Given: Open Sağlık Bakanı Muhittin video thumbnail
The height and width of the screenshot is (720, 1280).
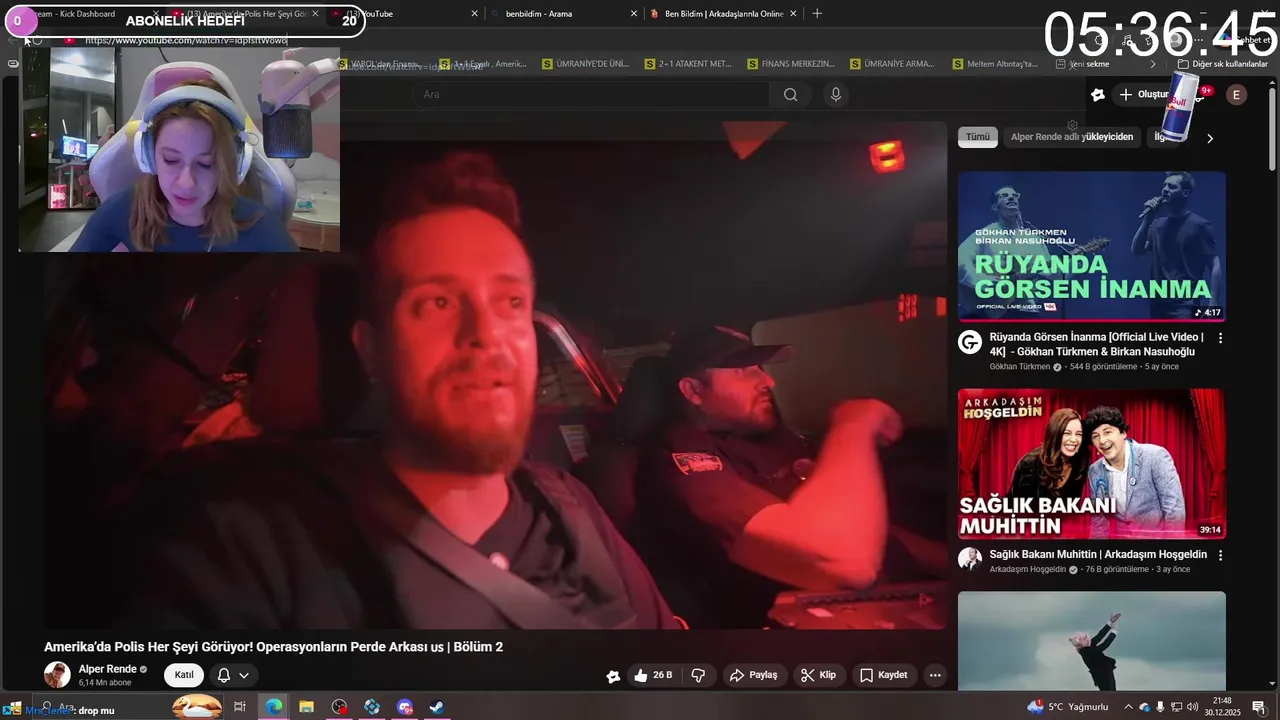Looking at the screenshot, I should [x=1092, y=464].
